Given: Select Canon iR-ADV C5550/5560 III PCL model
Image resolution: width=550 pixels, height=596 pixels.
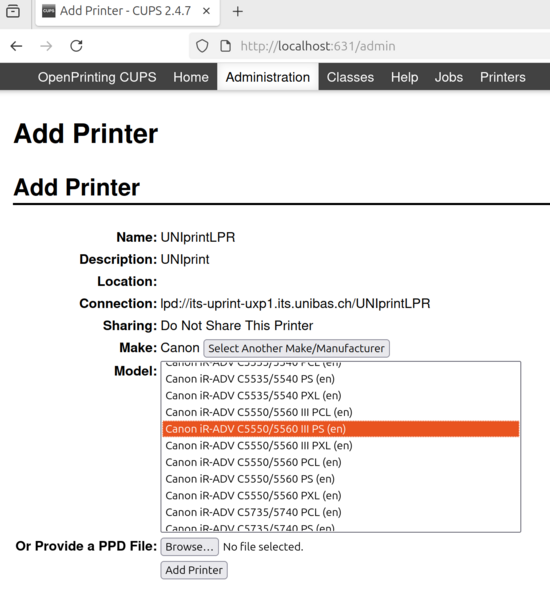Looking at the screenshot, I should tap(341, 412).
